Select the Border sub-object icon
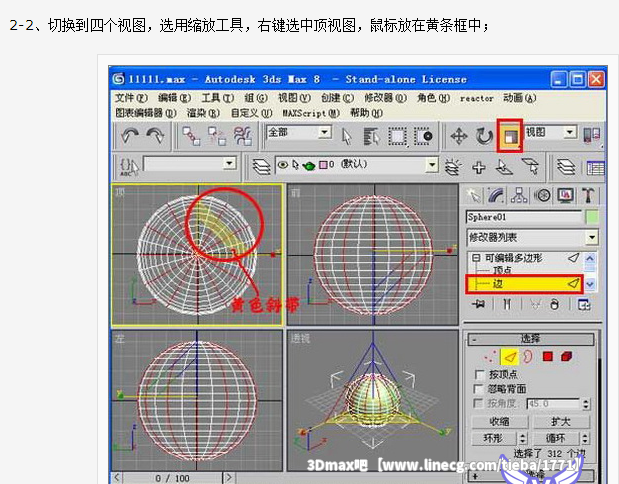619x484 pixels. click(527, 357)
